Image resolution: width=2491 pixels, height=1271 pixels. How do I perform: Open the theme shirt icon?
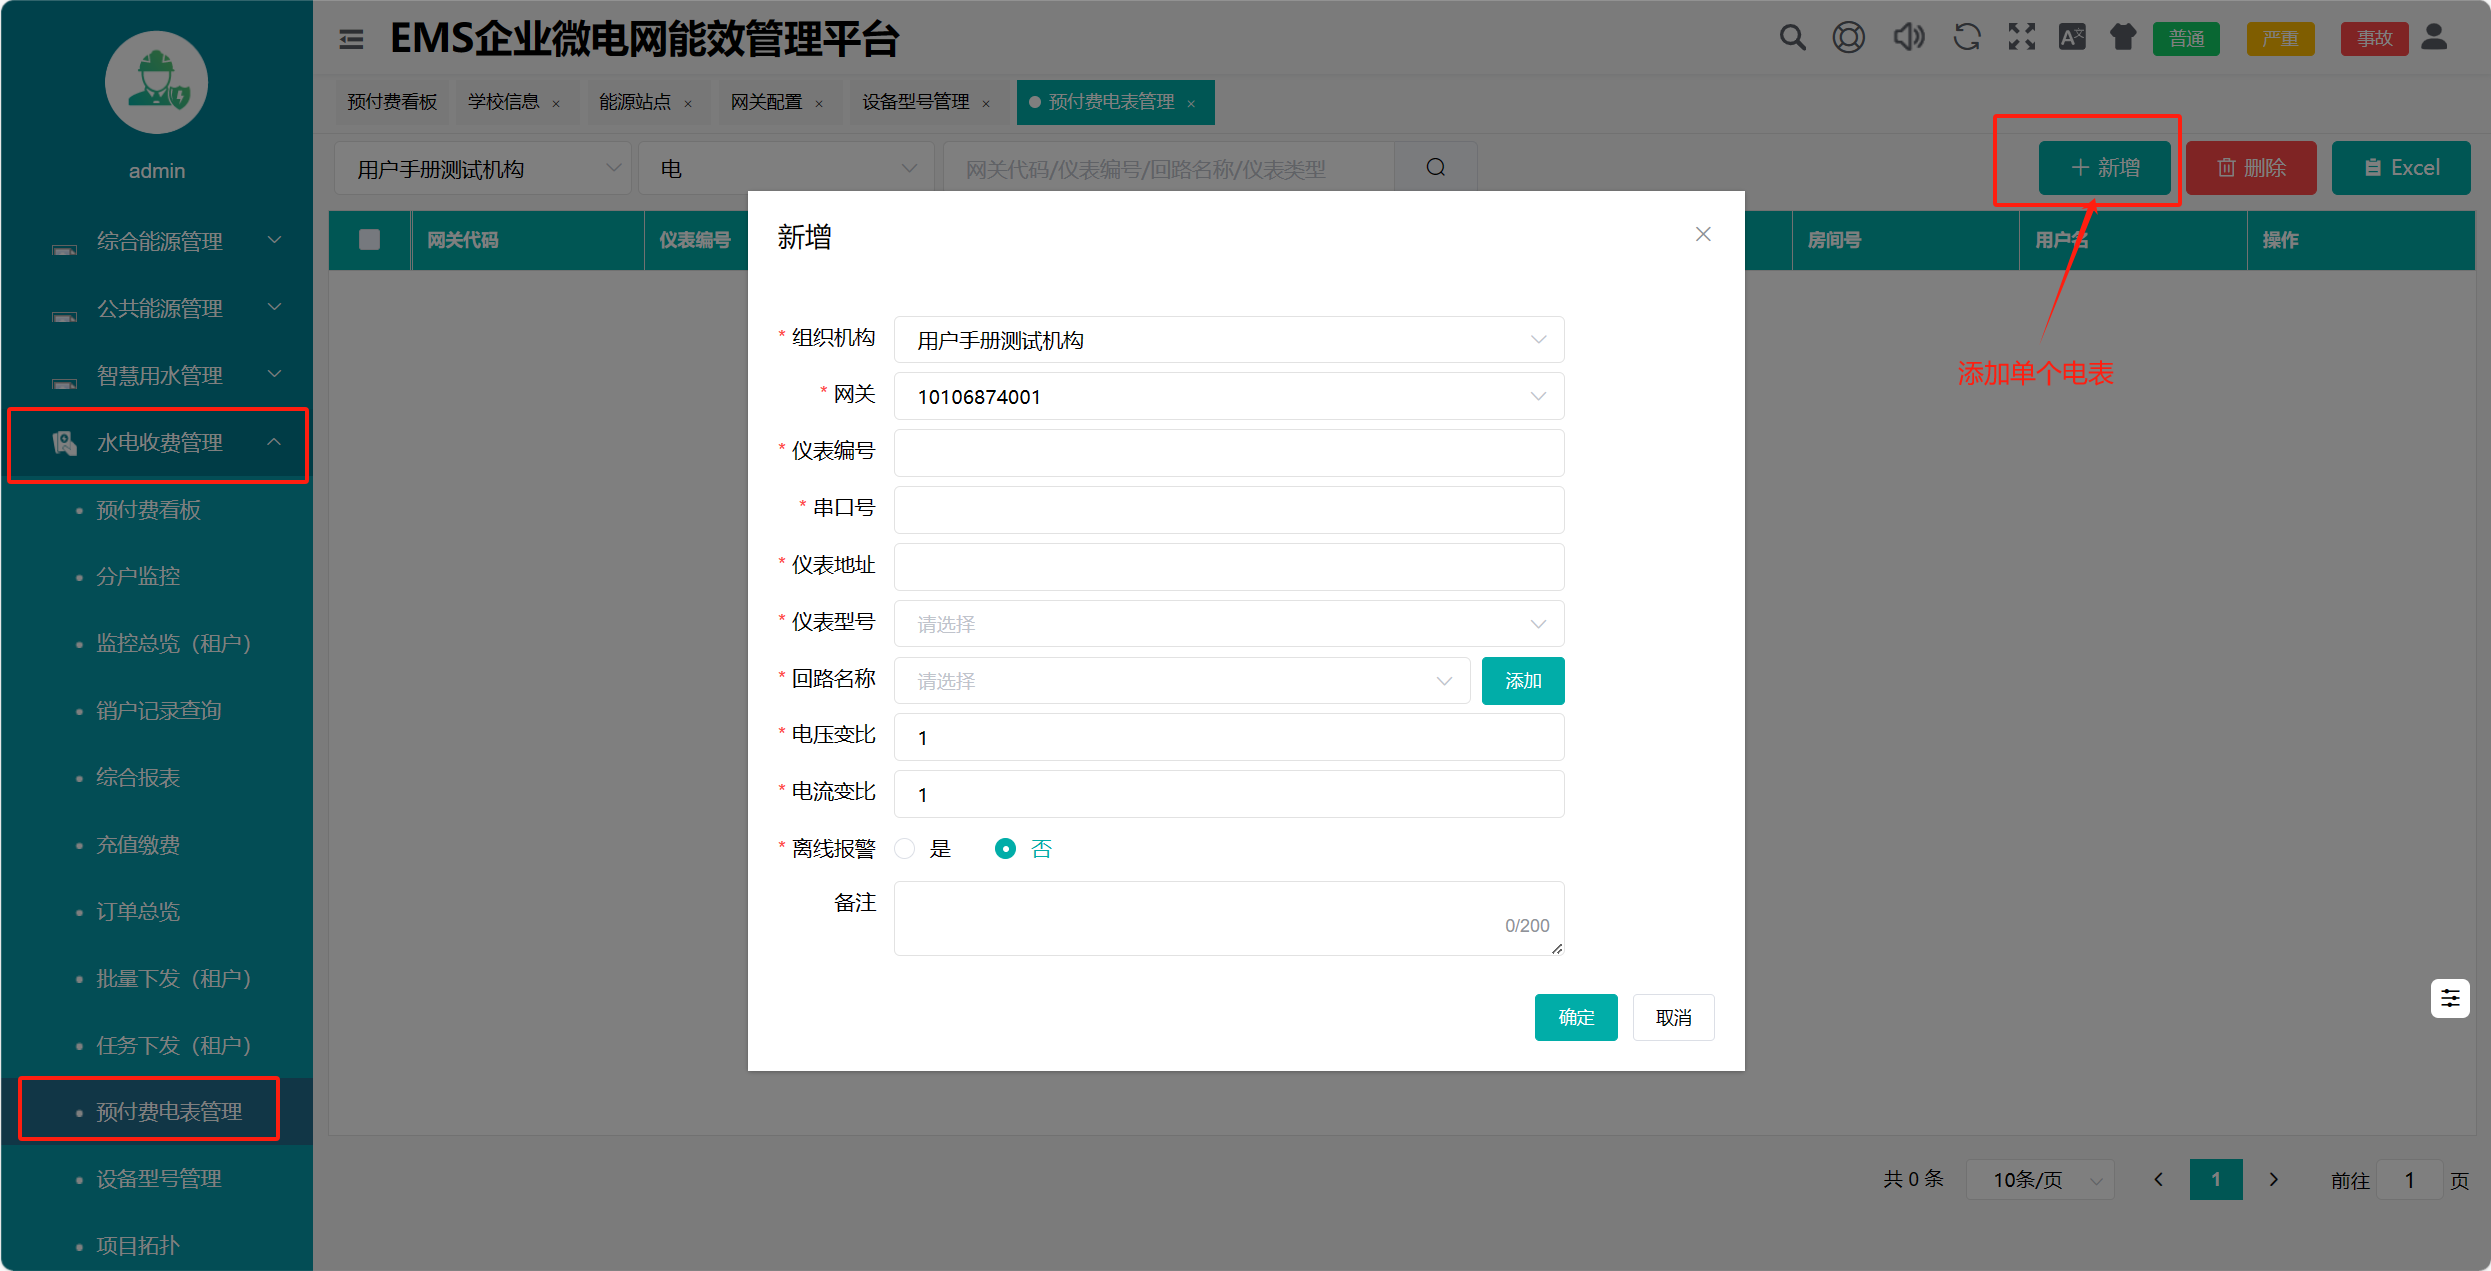point(2122,38)
